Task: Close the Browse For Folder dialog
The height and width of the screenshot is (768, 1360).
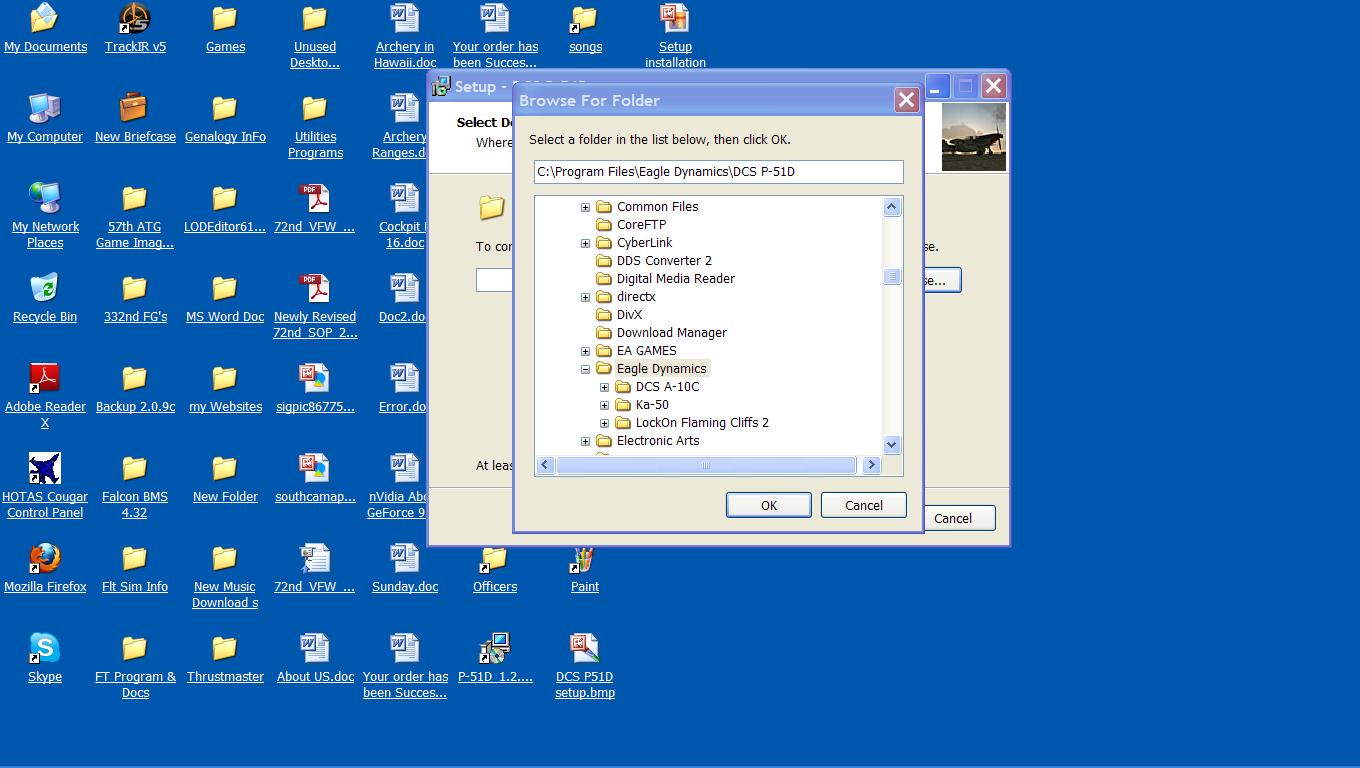Action: [906, 100]
